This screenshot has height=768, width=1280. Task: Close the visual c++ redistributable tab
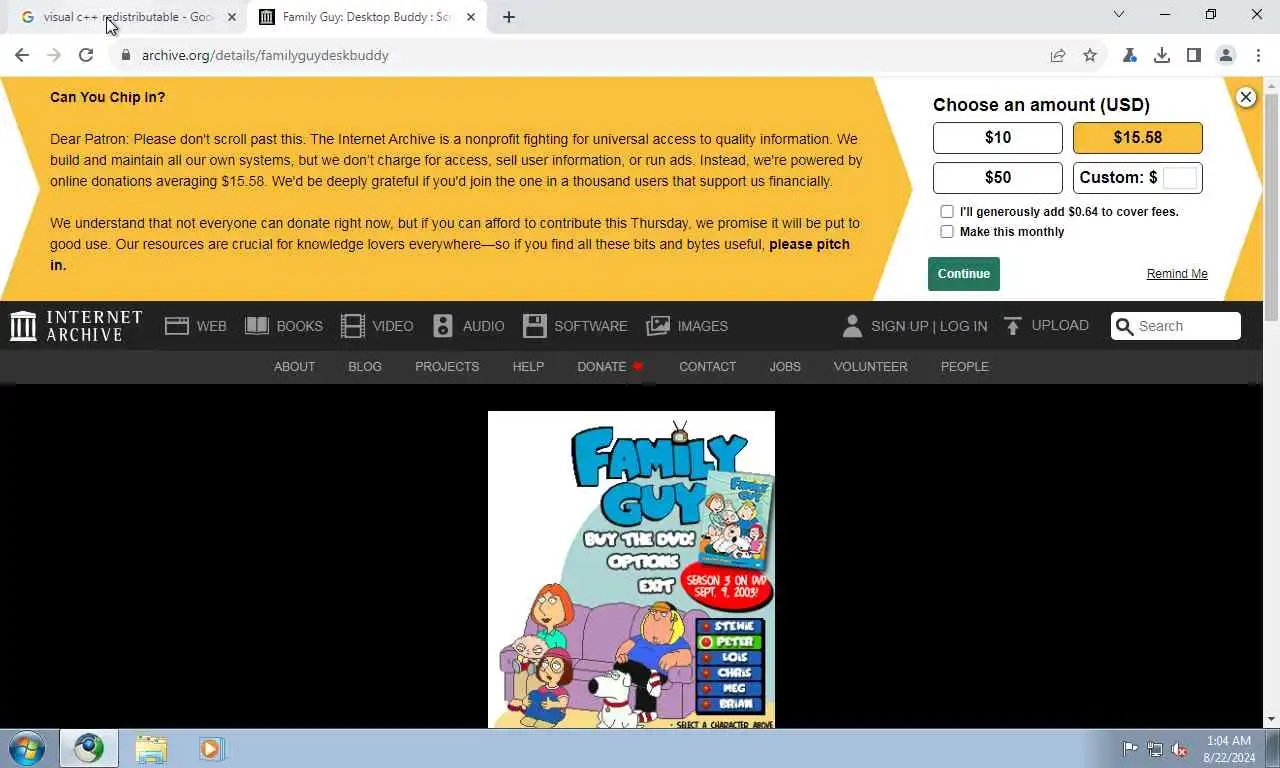232,17
